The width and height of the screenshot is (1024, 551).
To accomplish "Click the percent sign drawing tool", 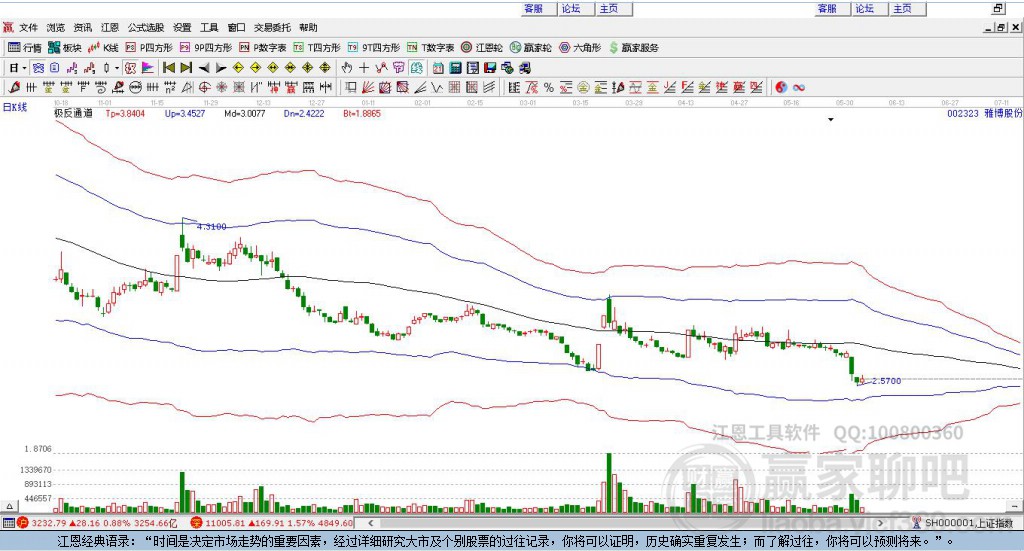I will [549, 87].
